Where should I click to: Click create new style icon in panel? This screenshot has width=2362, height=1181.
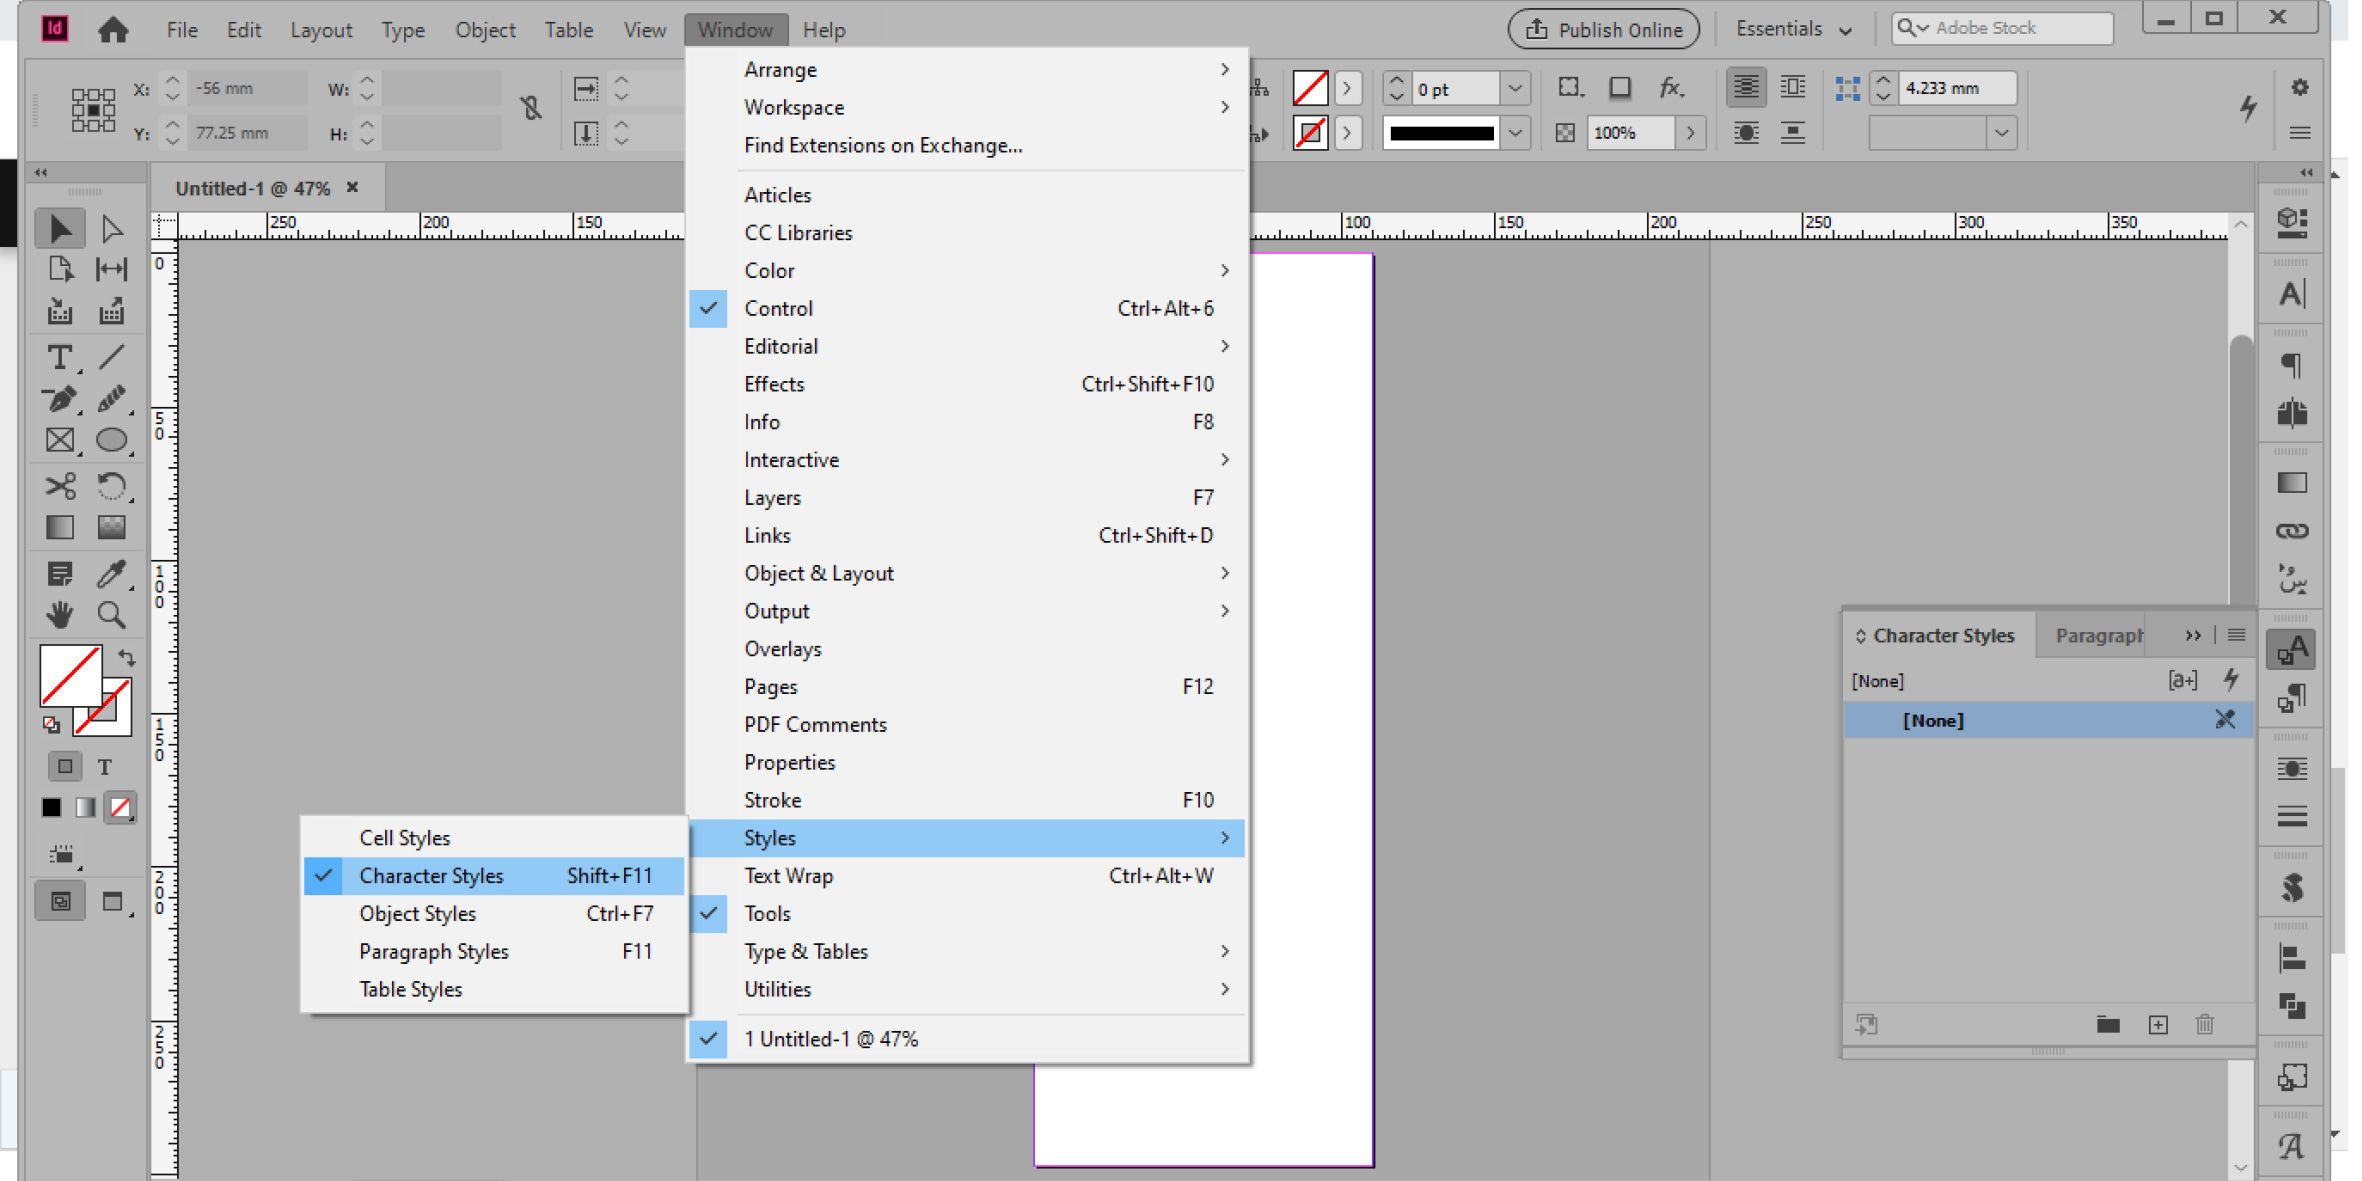click(x=2158, y=1024)
